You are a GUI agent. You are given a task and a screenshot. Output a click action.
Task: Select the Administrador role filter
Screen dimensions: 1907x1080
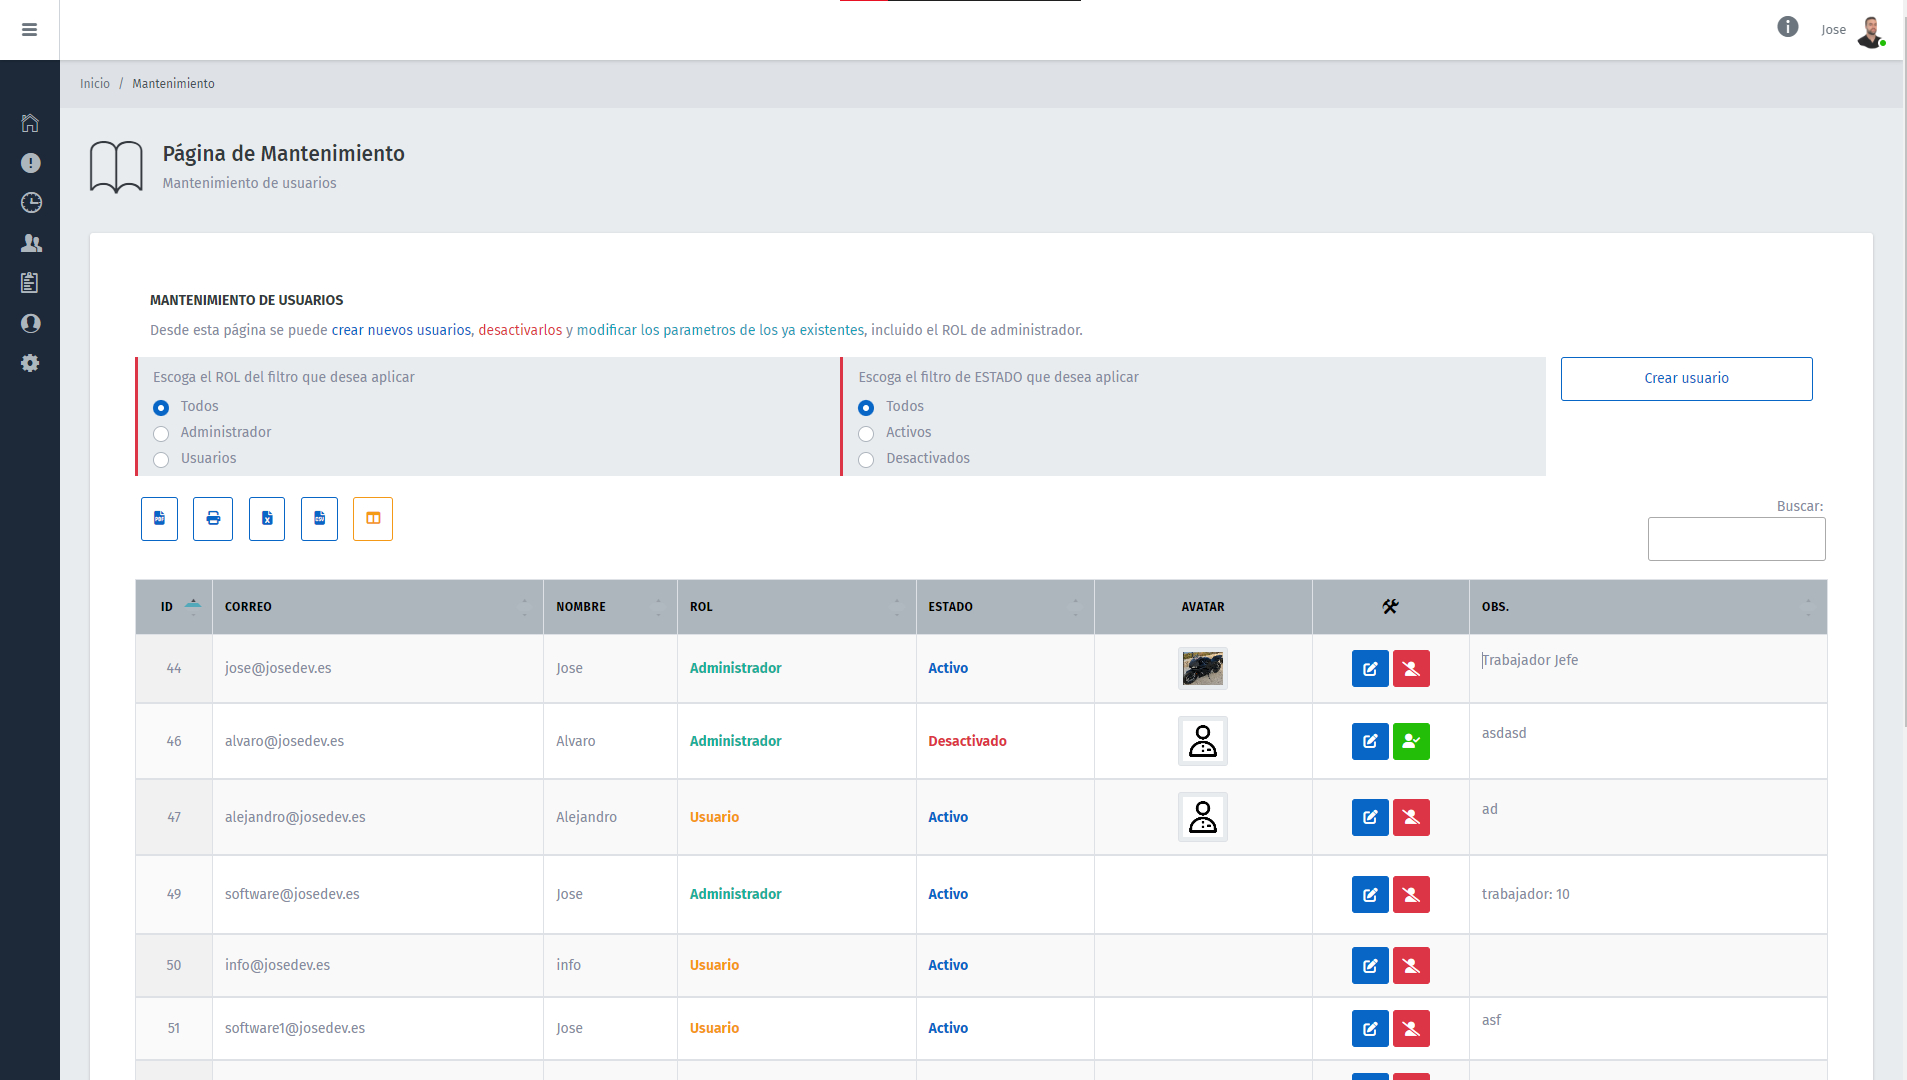pyautogui.click(x=161, y=434)
